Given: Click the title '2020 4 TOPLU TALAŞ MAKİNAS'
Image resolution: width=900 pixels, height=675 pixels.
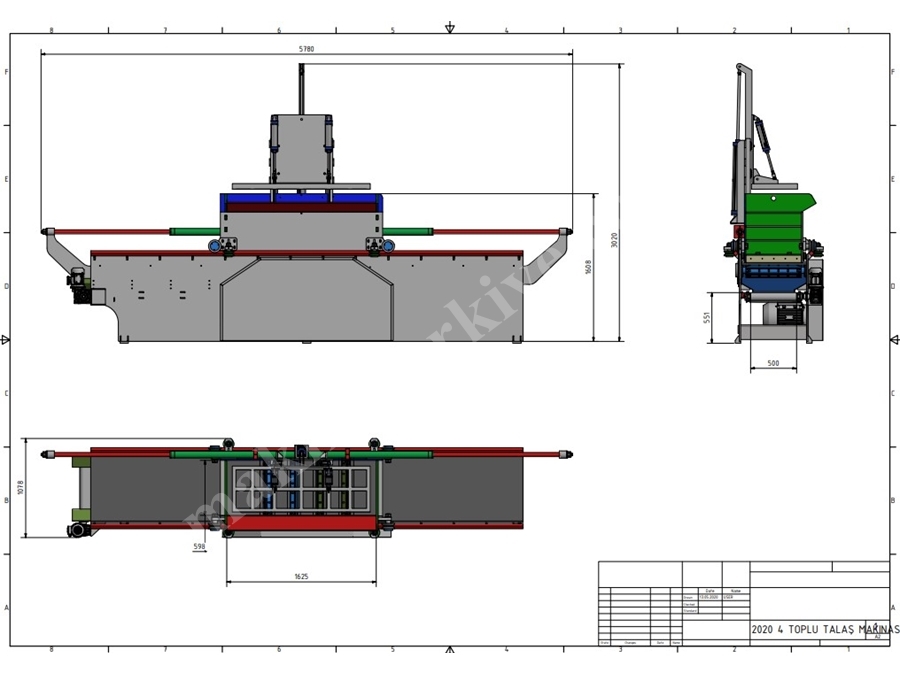Looking at the screenshot, I should [x=825, y=629].
